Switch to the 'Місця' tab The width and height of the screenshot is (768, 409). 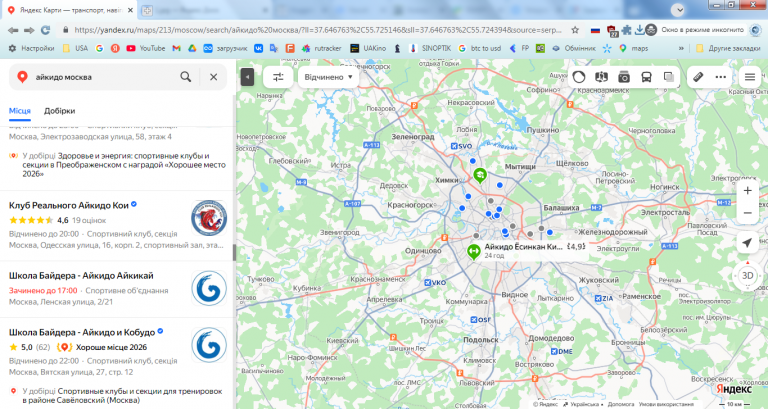[20, 111]
